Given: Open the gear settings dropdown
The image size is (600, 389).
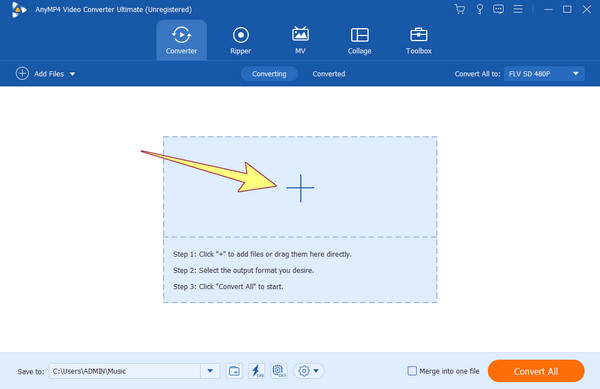Looking at the screenshot, I should (308, 371).
